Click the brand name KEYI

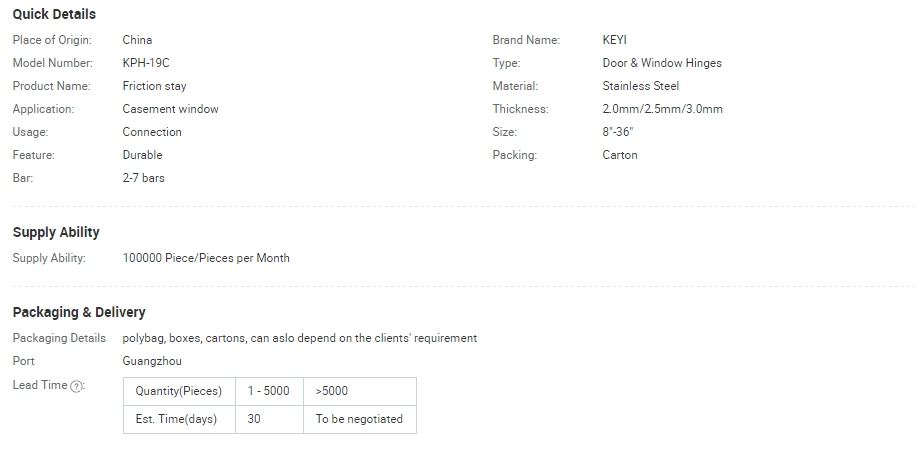tap(617, 40)
